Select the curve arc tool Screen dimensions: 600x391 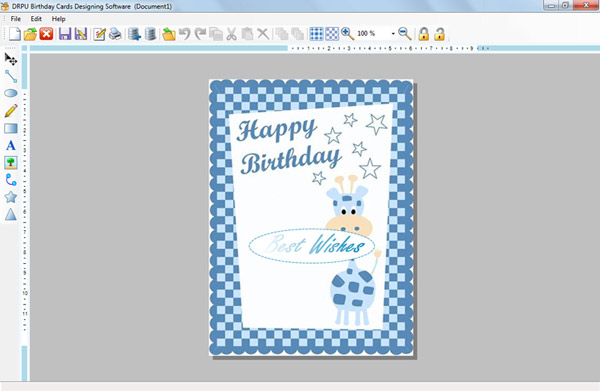tap(11, 180)
